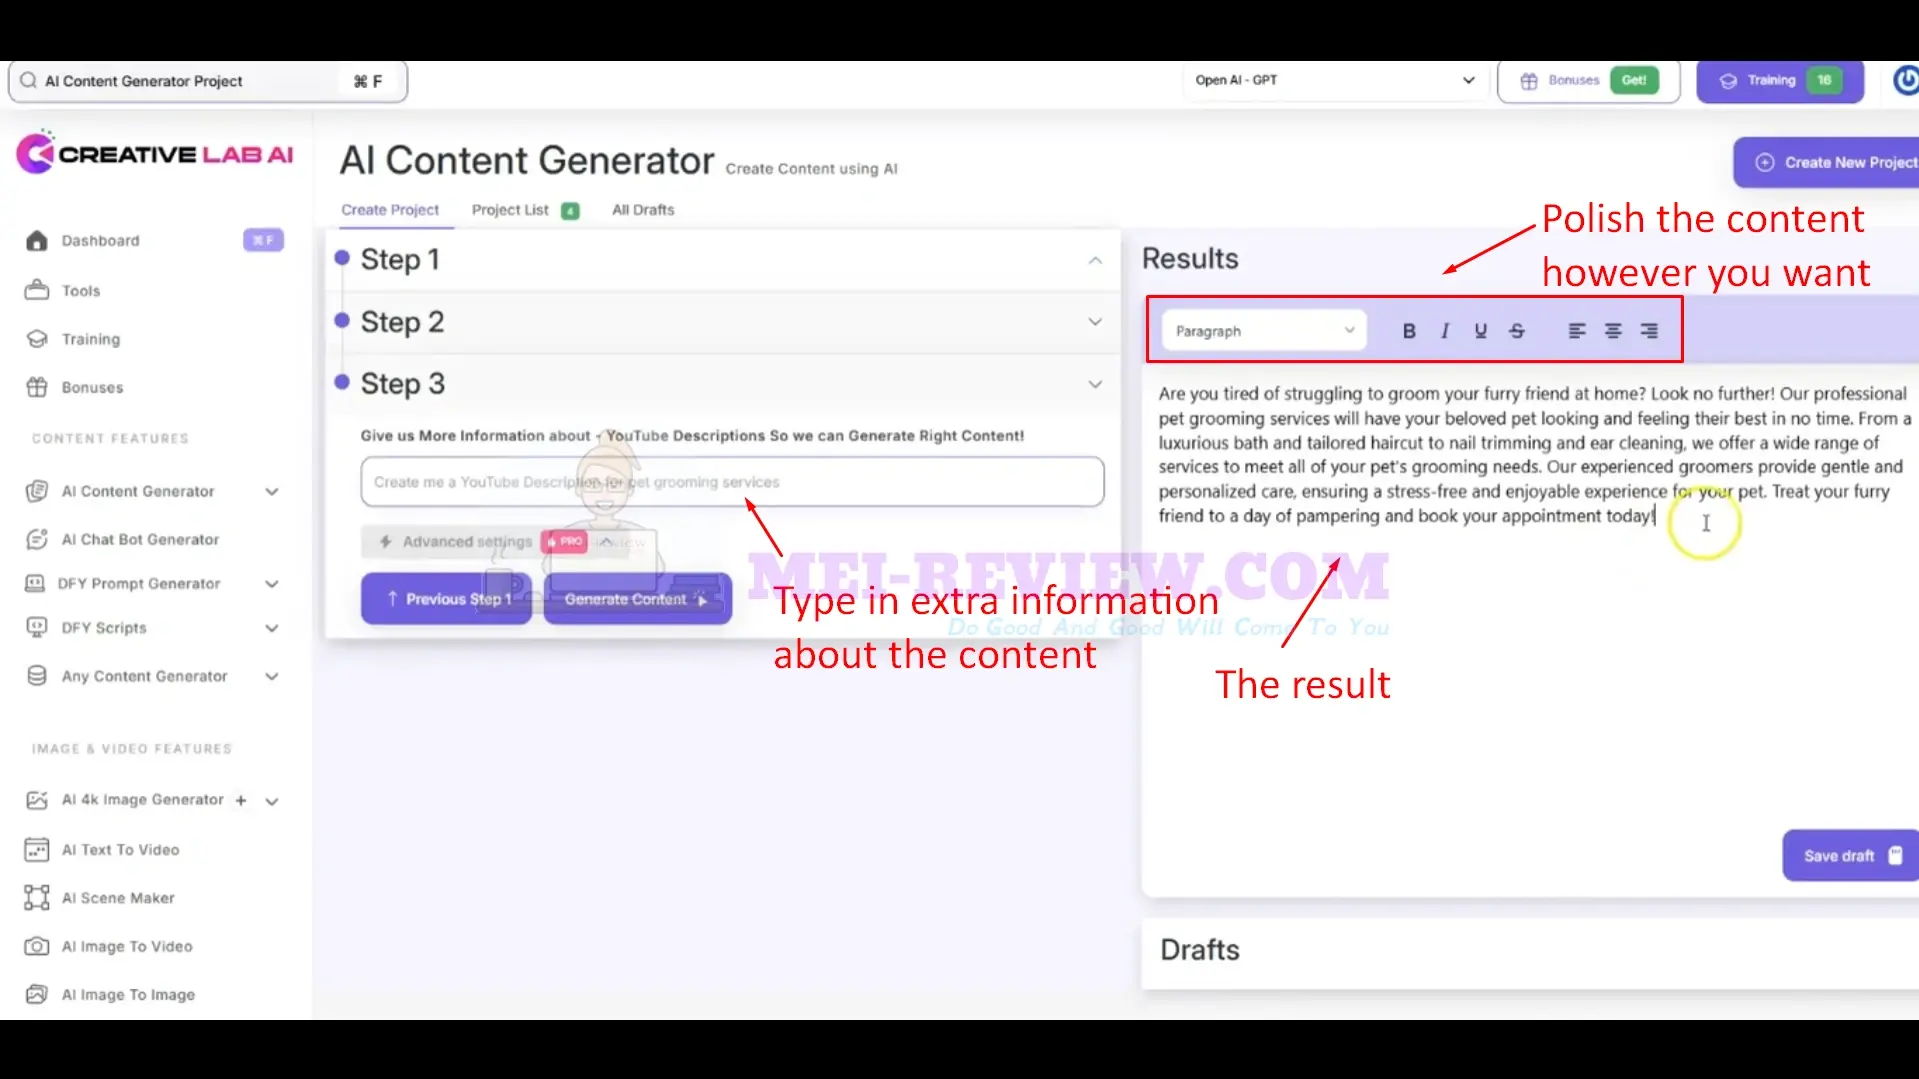The width and height of the screenshot is (1919, 1079).
Task: Expand the Step 2 section
Action: [1096, 322]
